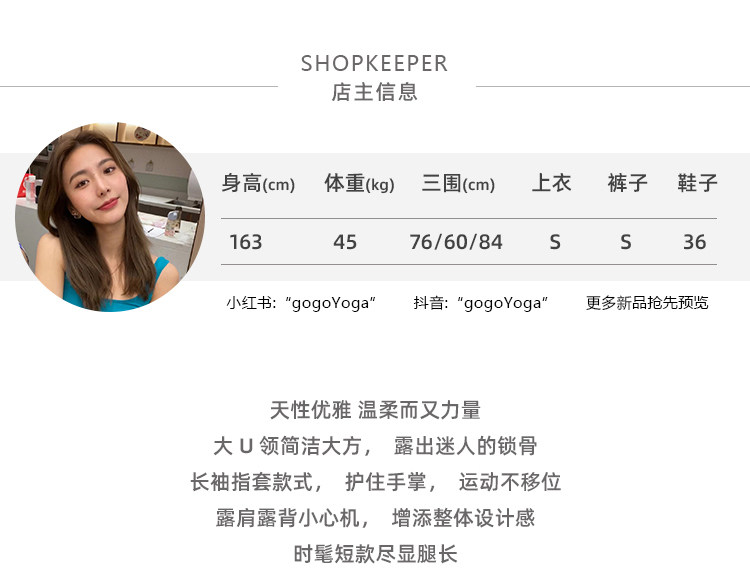
Task: Select the 身高(cm) column header
Action: pyautogui.click(x=258, y=183)
